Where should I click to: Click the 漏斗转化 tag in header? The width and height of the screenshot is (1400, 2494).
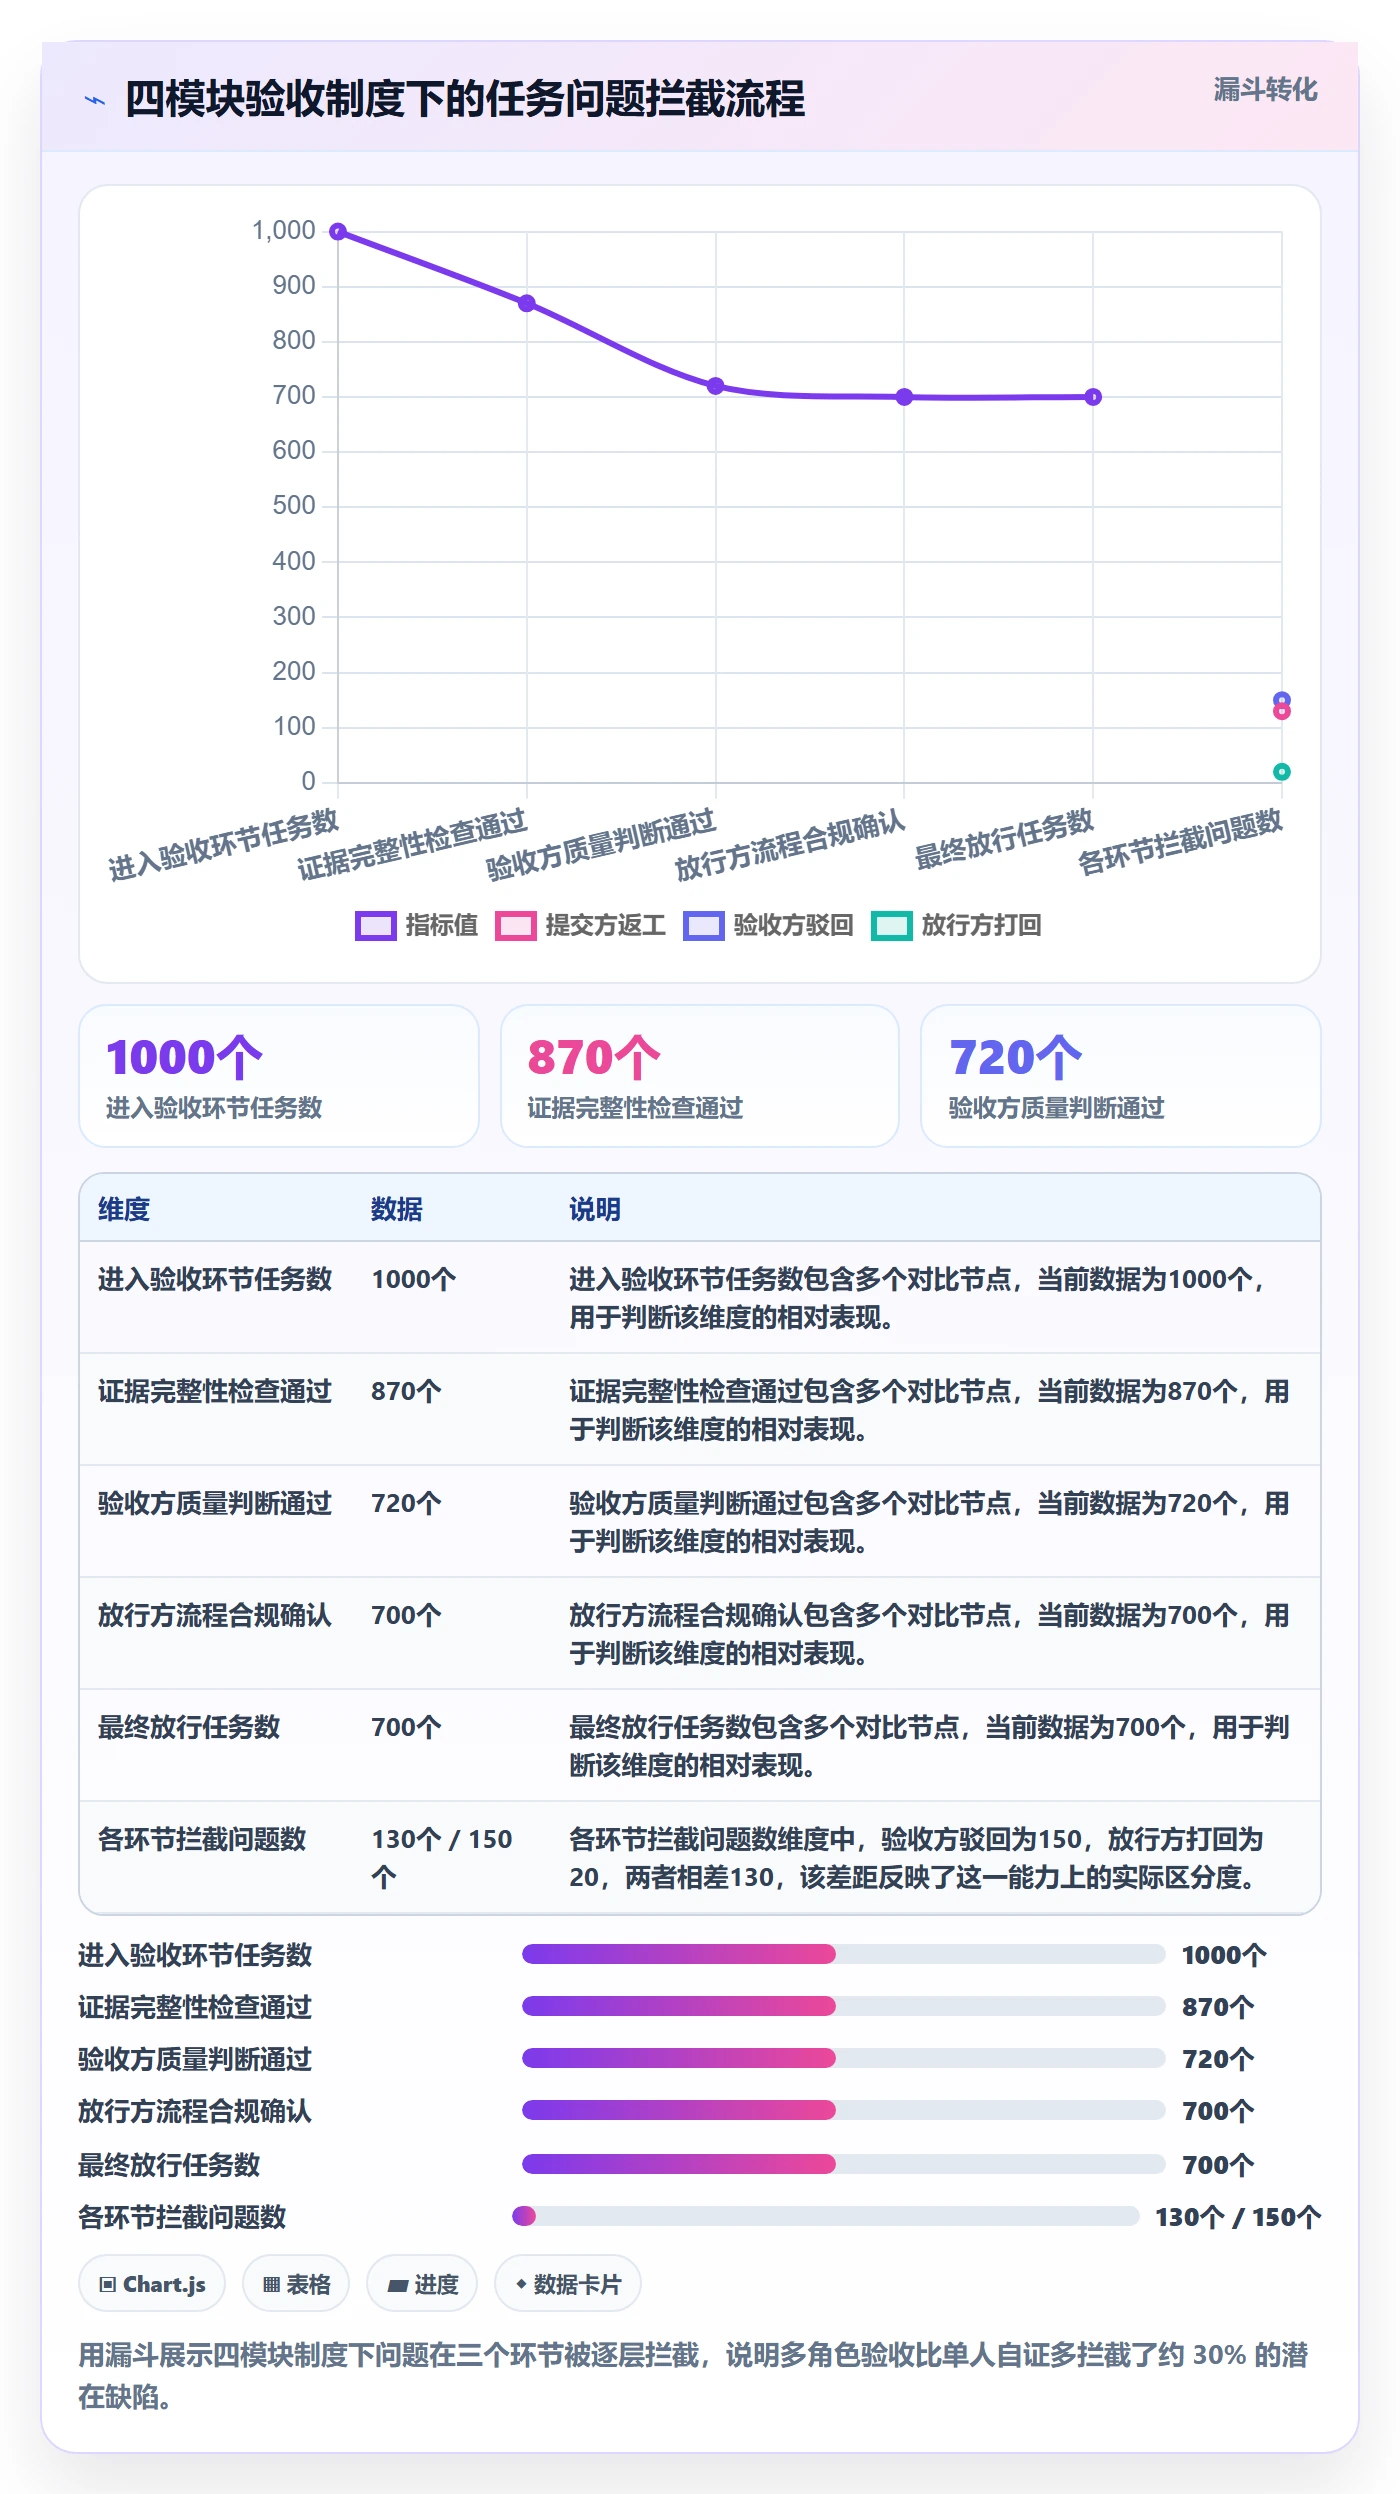(1265, 90)
